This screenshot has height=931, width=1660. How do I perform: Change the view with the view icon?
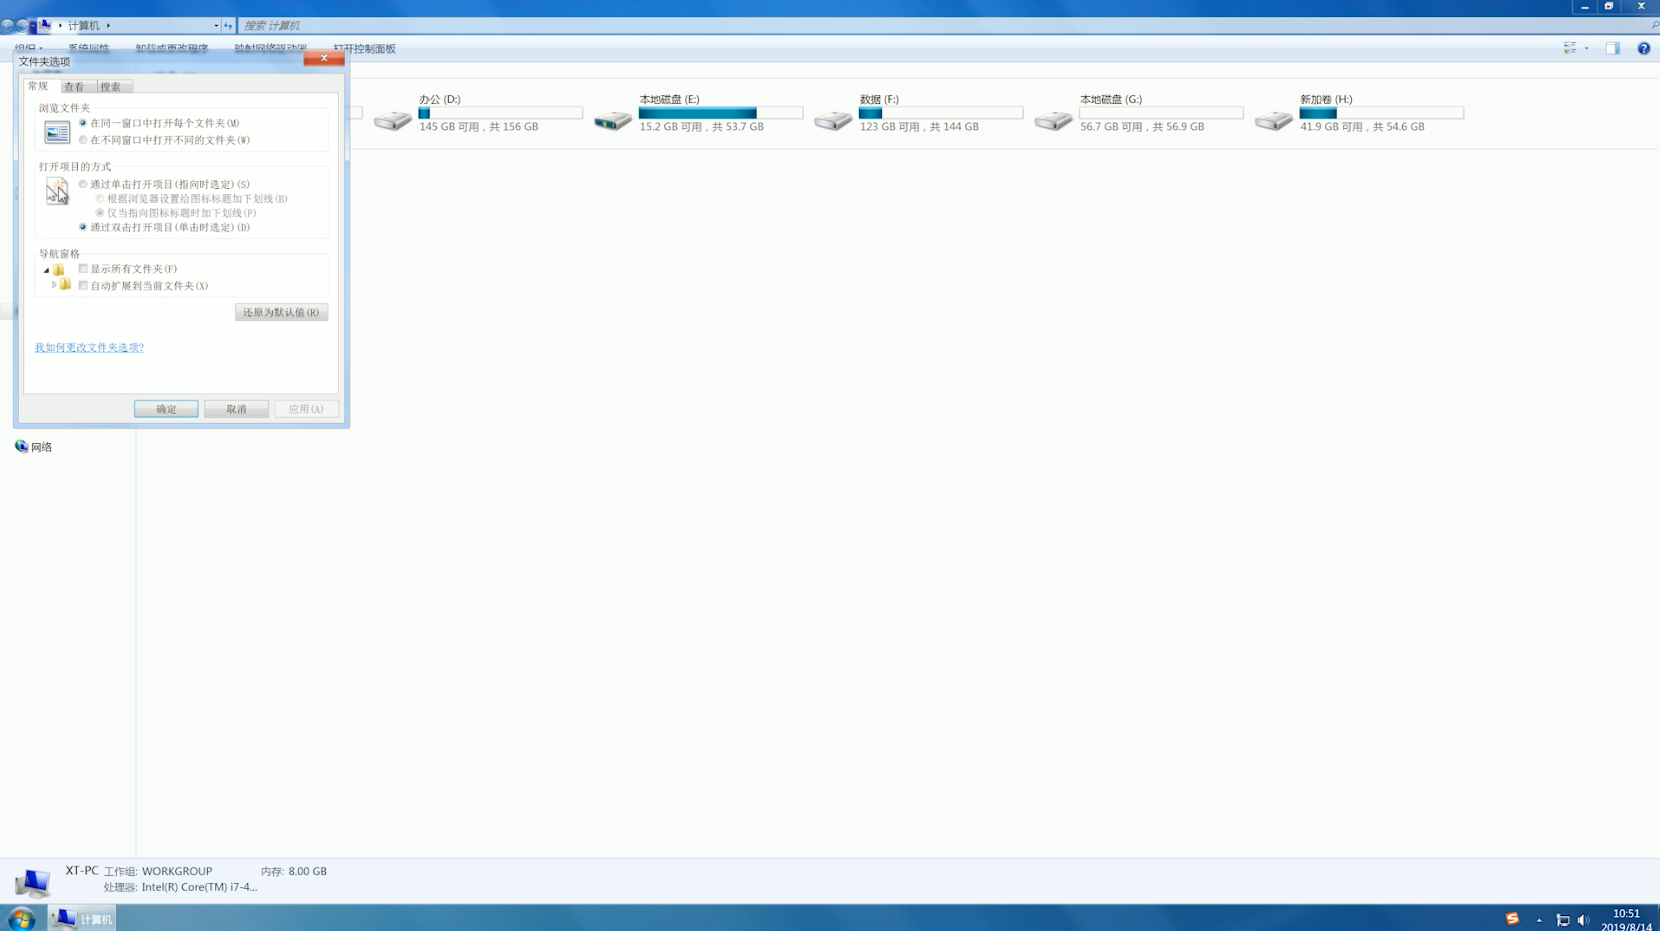[x=1570, y=48]
